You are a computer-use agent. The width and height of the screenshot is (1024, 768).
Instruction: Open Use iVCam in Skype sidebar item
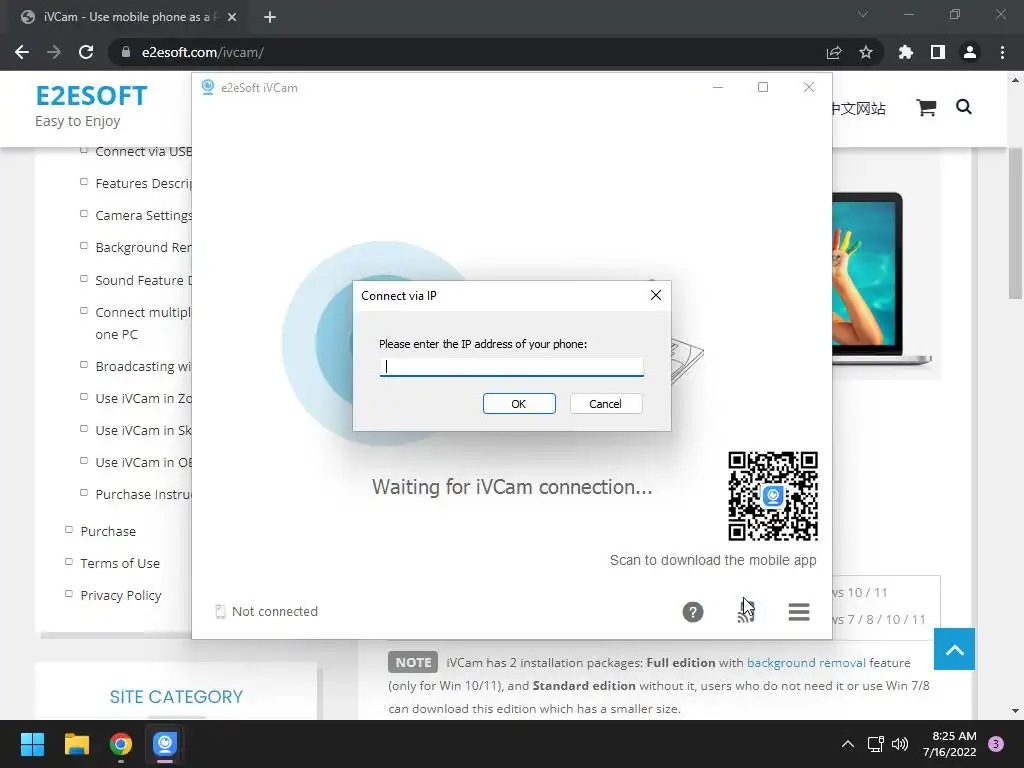coord(143,430)
